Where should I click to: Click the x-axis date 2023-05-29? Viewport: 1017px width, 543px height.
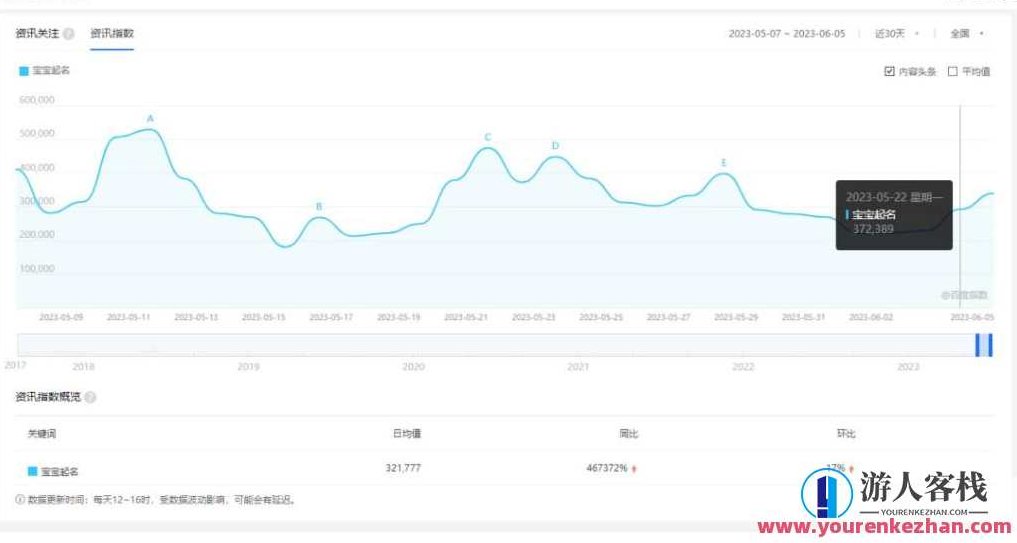[x=736, y=317]
